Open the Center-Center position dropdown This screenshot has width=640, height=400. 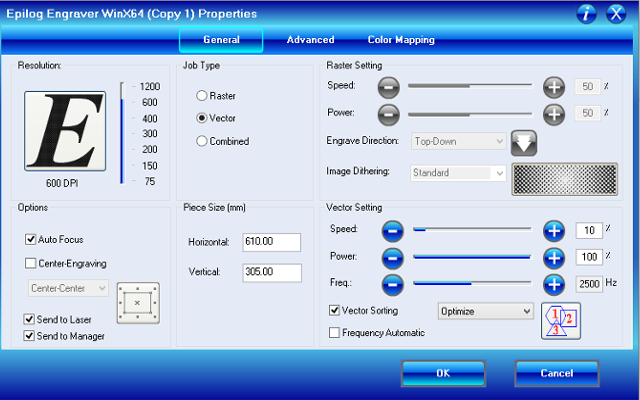tap(68, 288)
